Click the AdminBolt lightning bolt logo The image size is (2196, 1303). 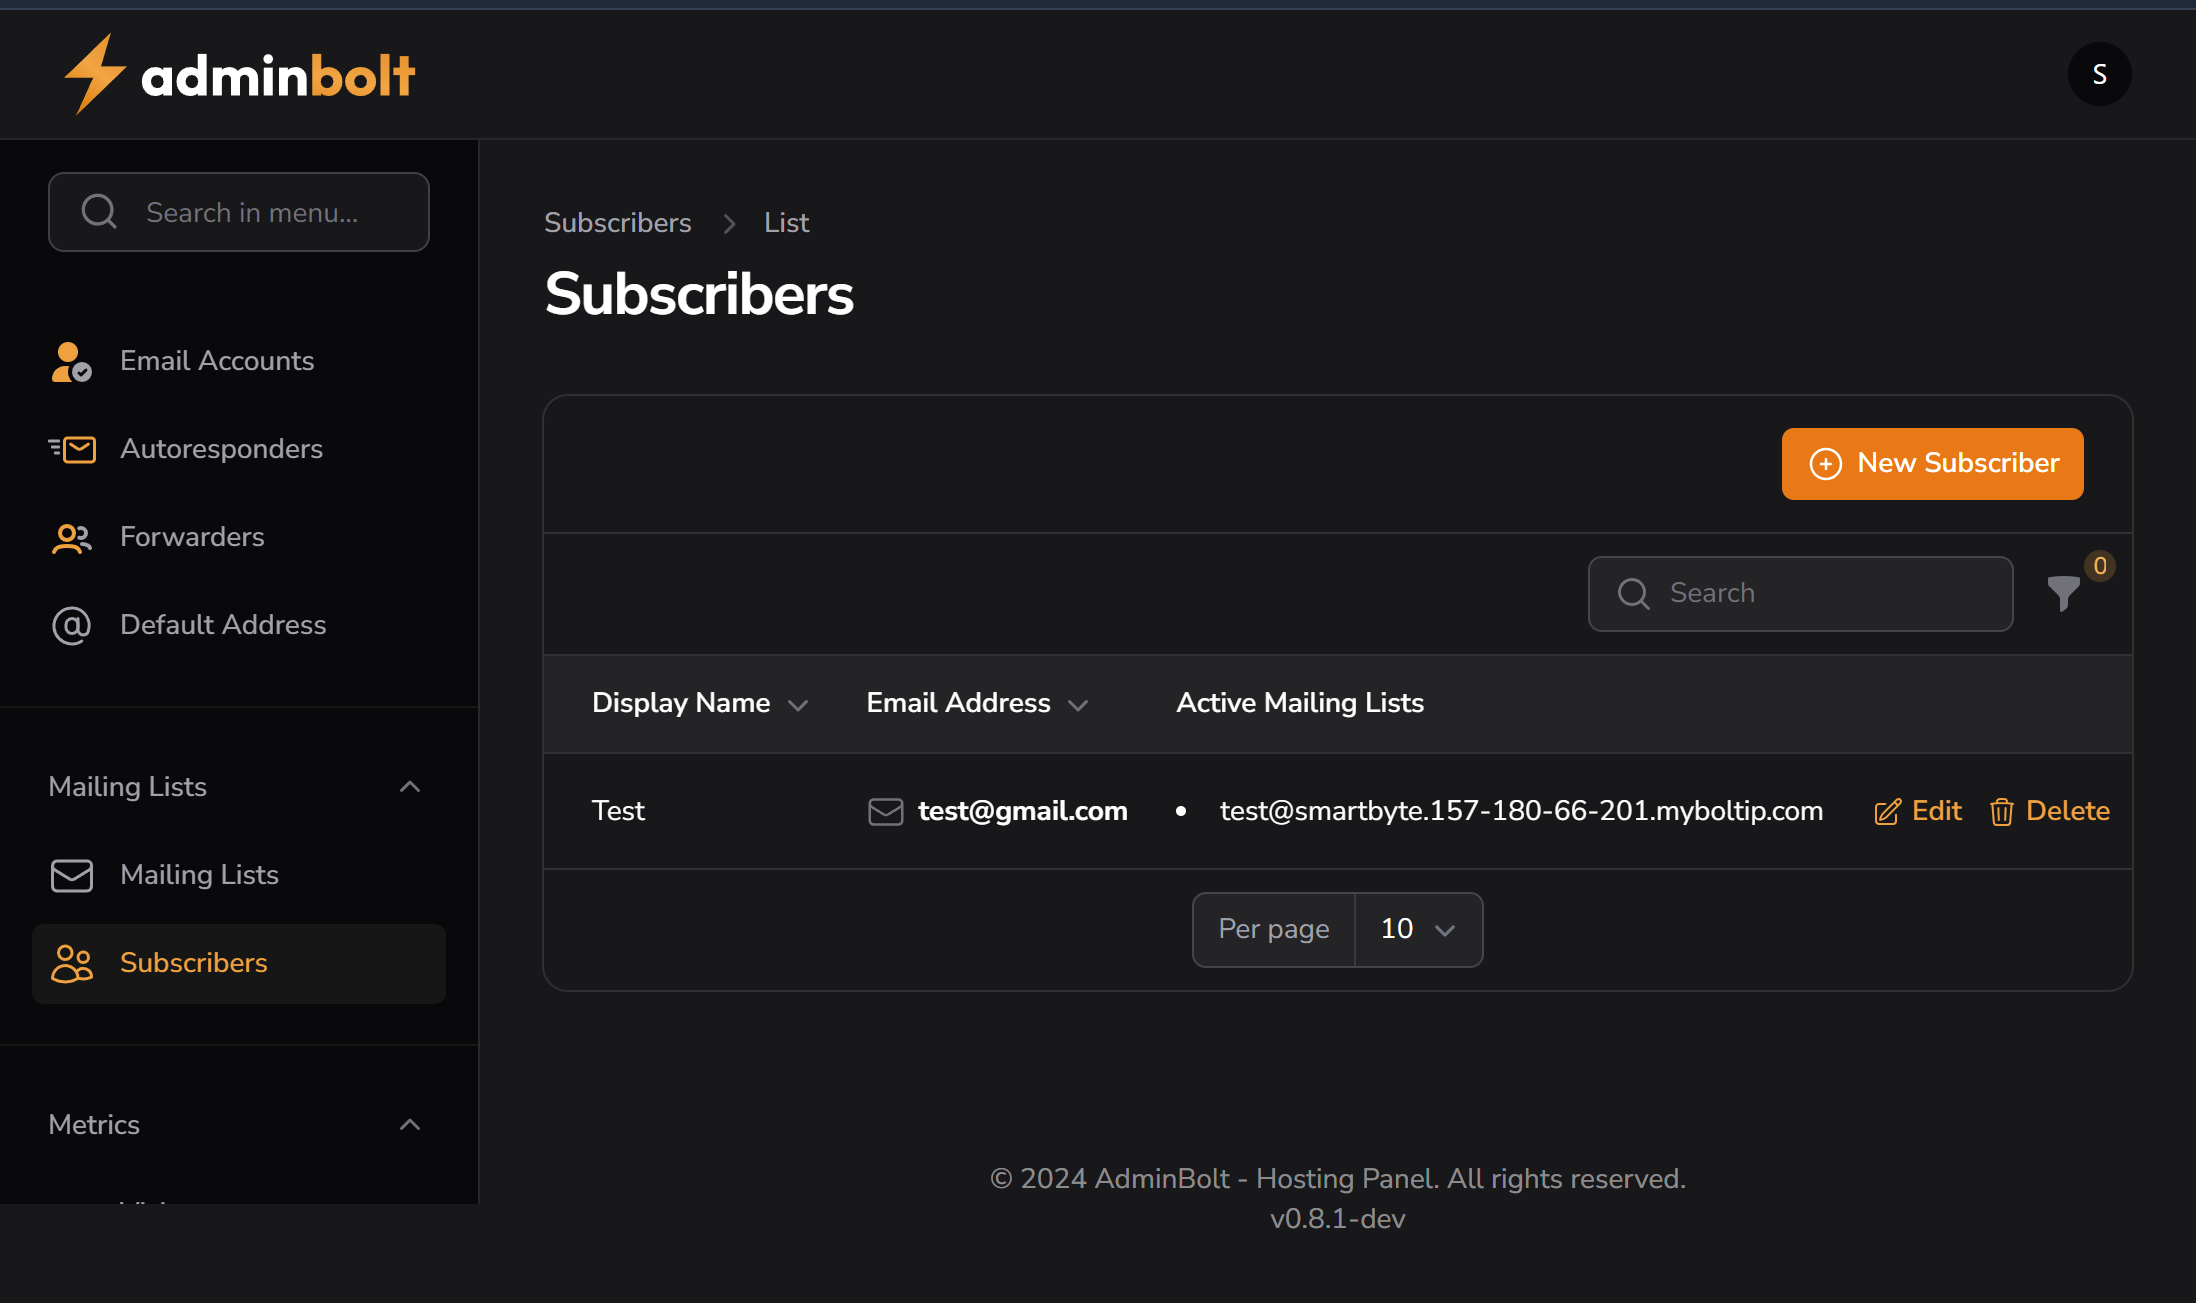(95, 73)
